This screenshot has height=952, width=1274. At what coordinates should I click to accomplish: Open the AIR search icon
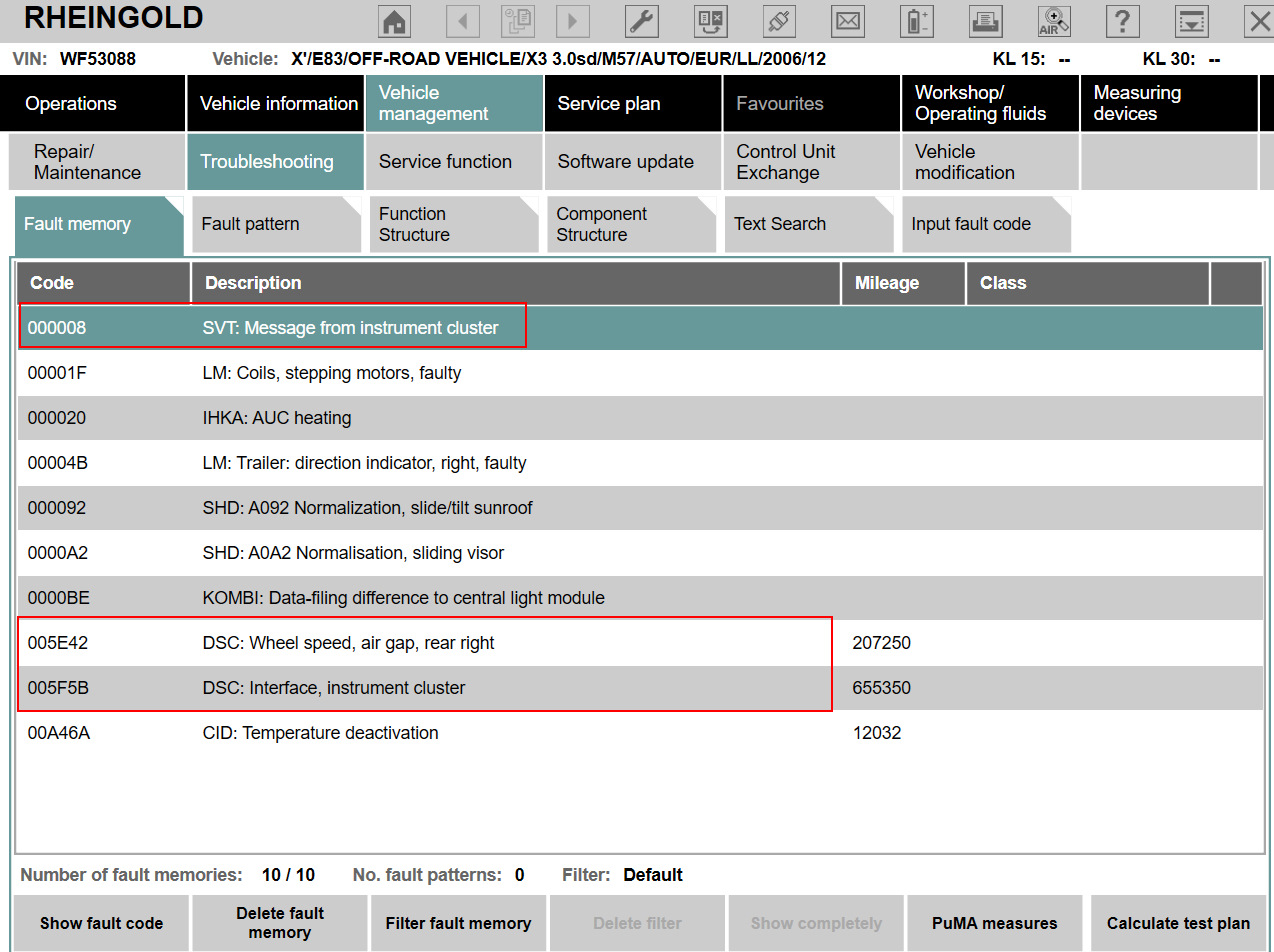[1054, 21]
